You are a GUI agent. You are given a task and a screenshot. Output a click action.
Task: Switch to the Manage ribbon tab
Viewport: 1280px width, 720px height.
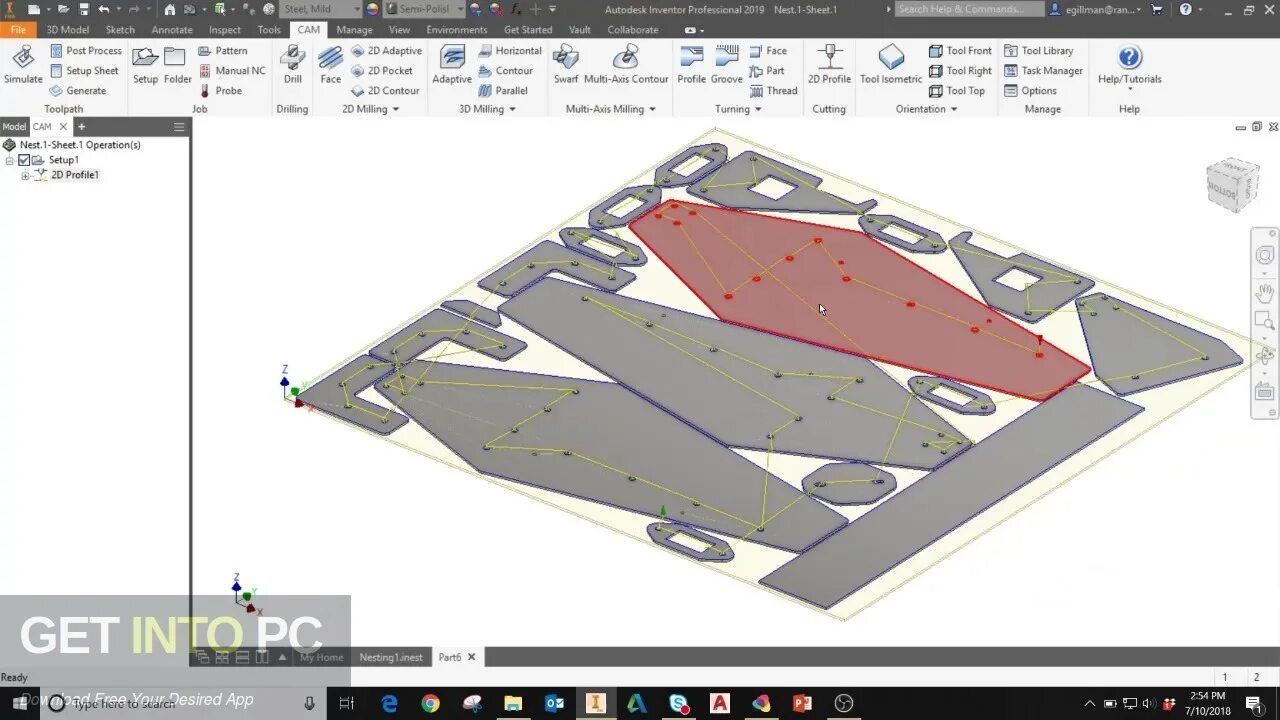pyautogui.click(x=354, y=30)
